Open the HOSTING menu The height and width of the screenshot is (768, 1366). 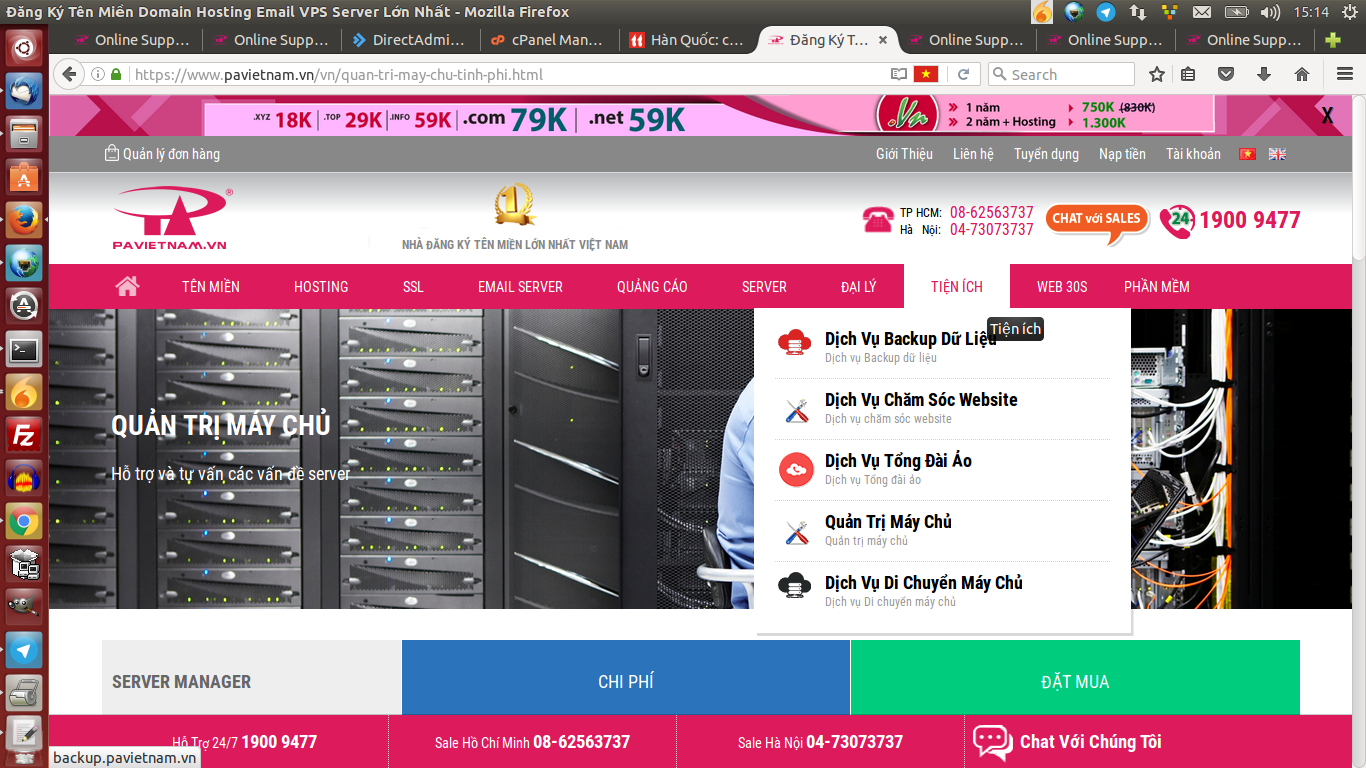pos(321,287)
